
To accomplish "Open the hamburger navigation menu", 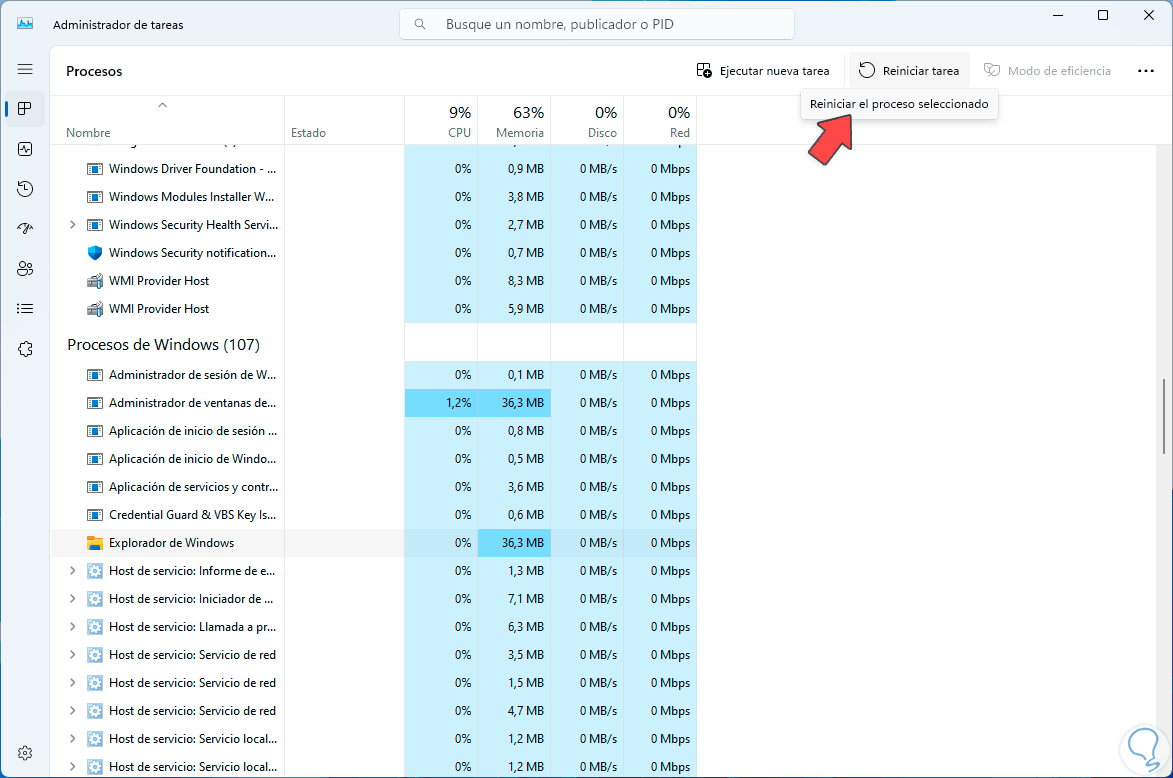I will point(25,70).
